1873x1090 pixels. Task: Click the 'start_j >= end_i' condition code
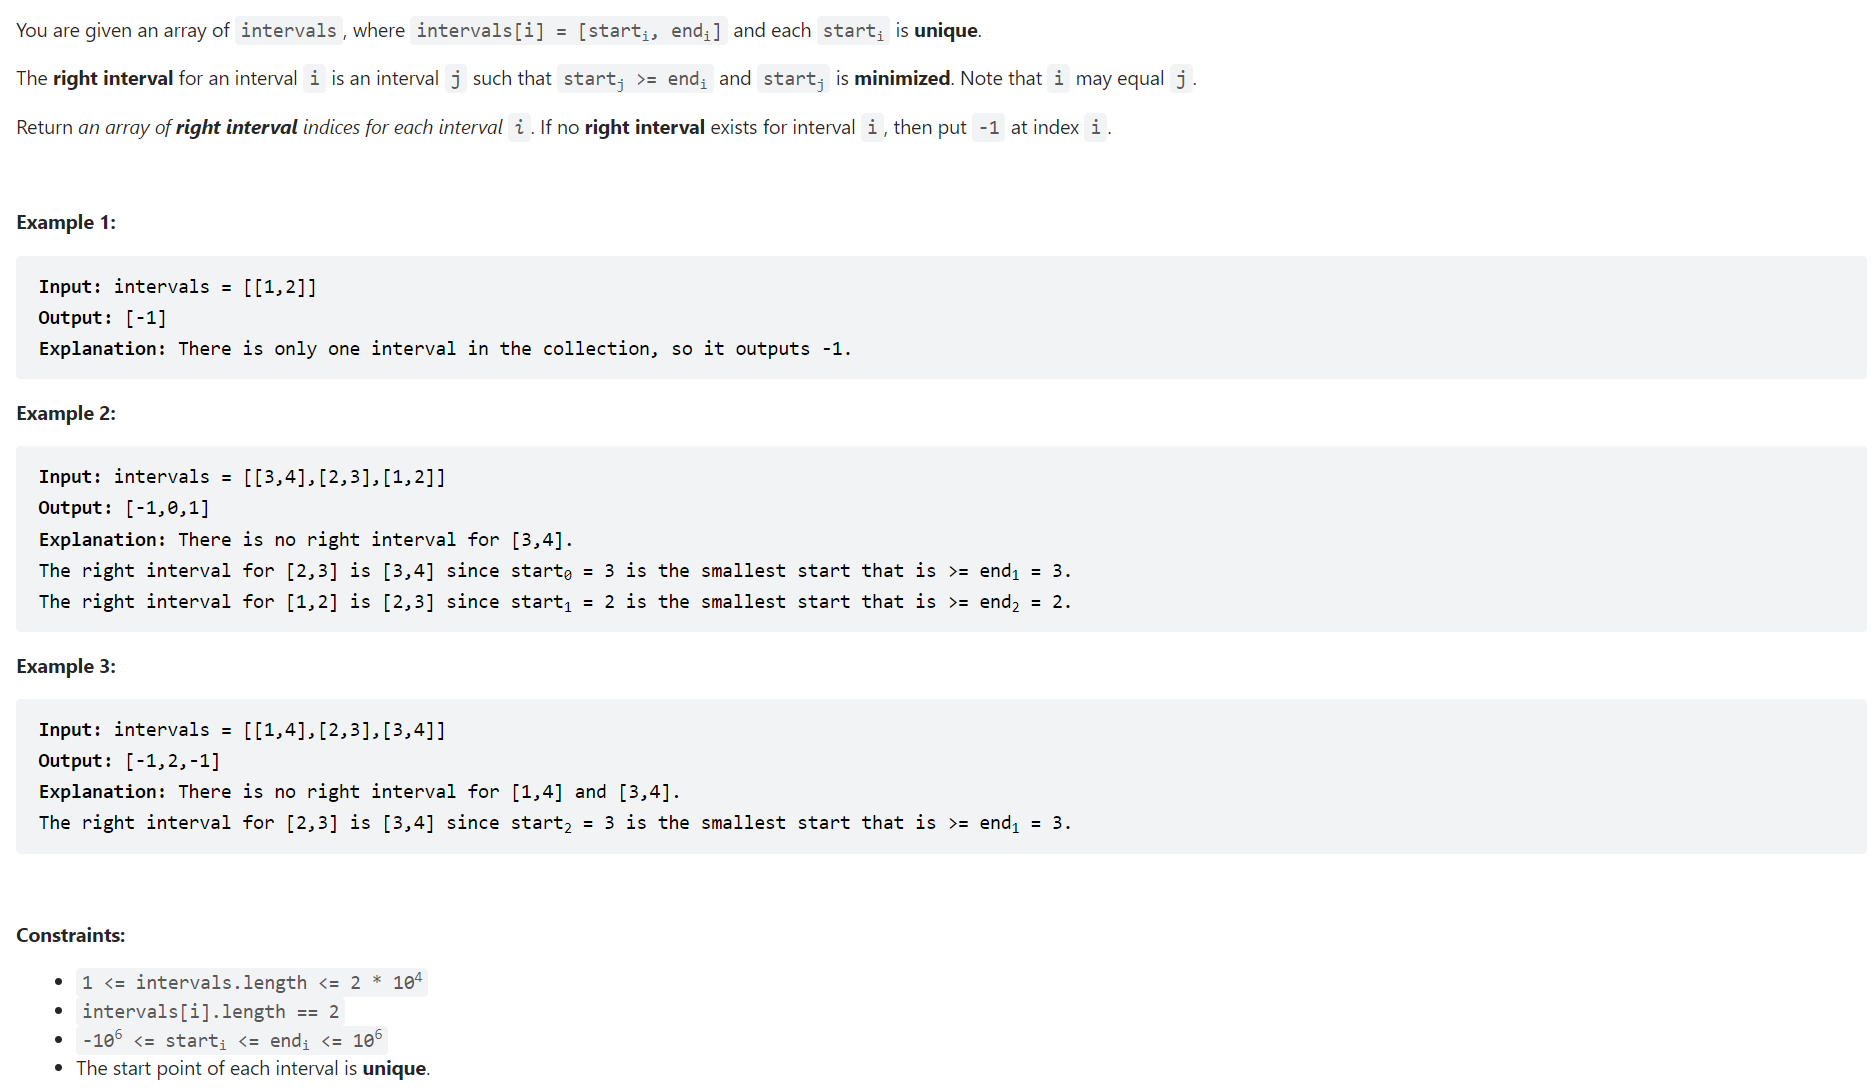pos(635,79)
